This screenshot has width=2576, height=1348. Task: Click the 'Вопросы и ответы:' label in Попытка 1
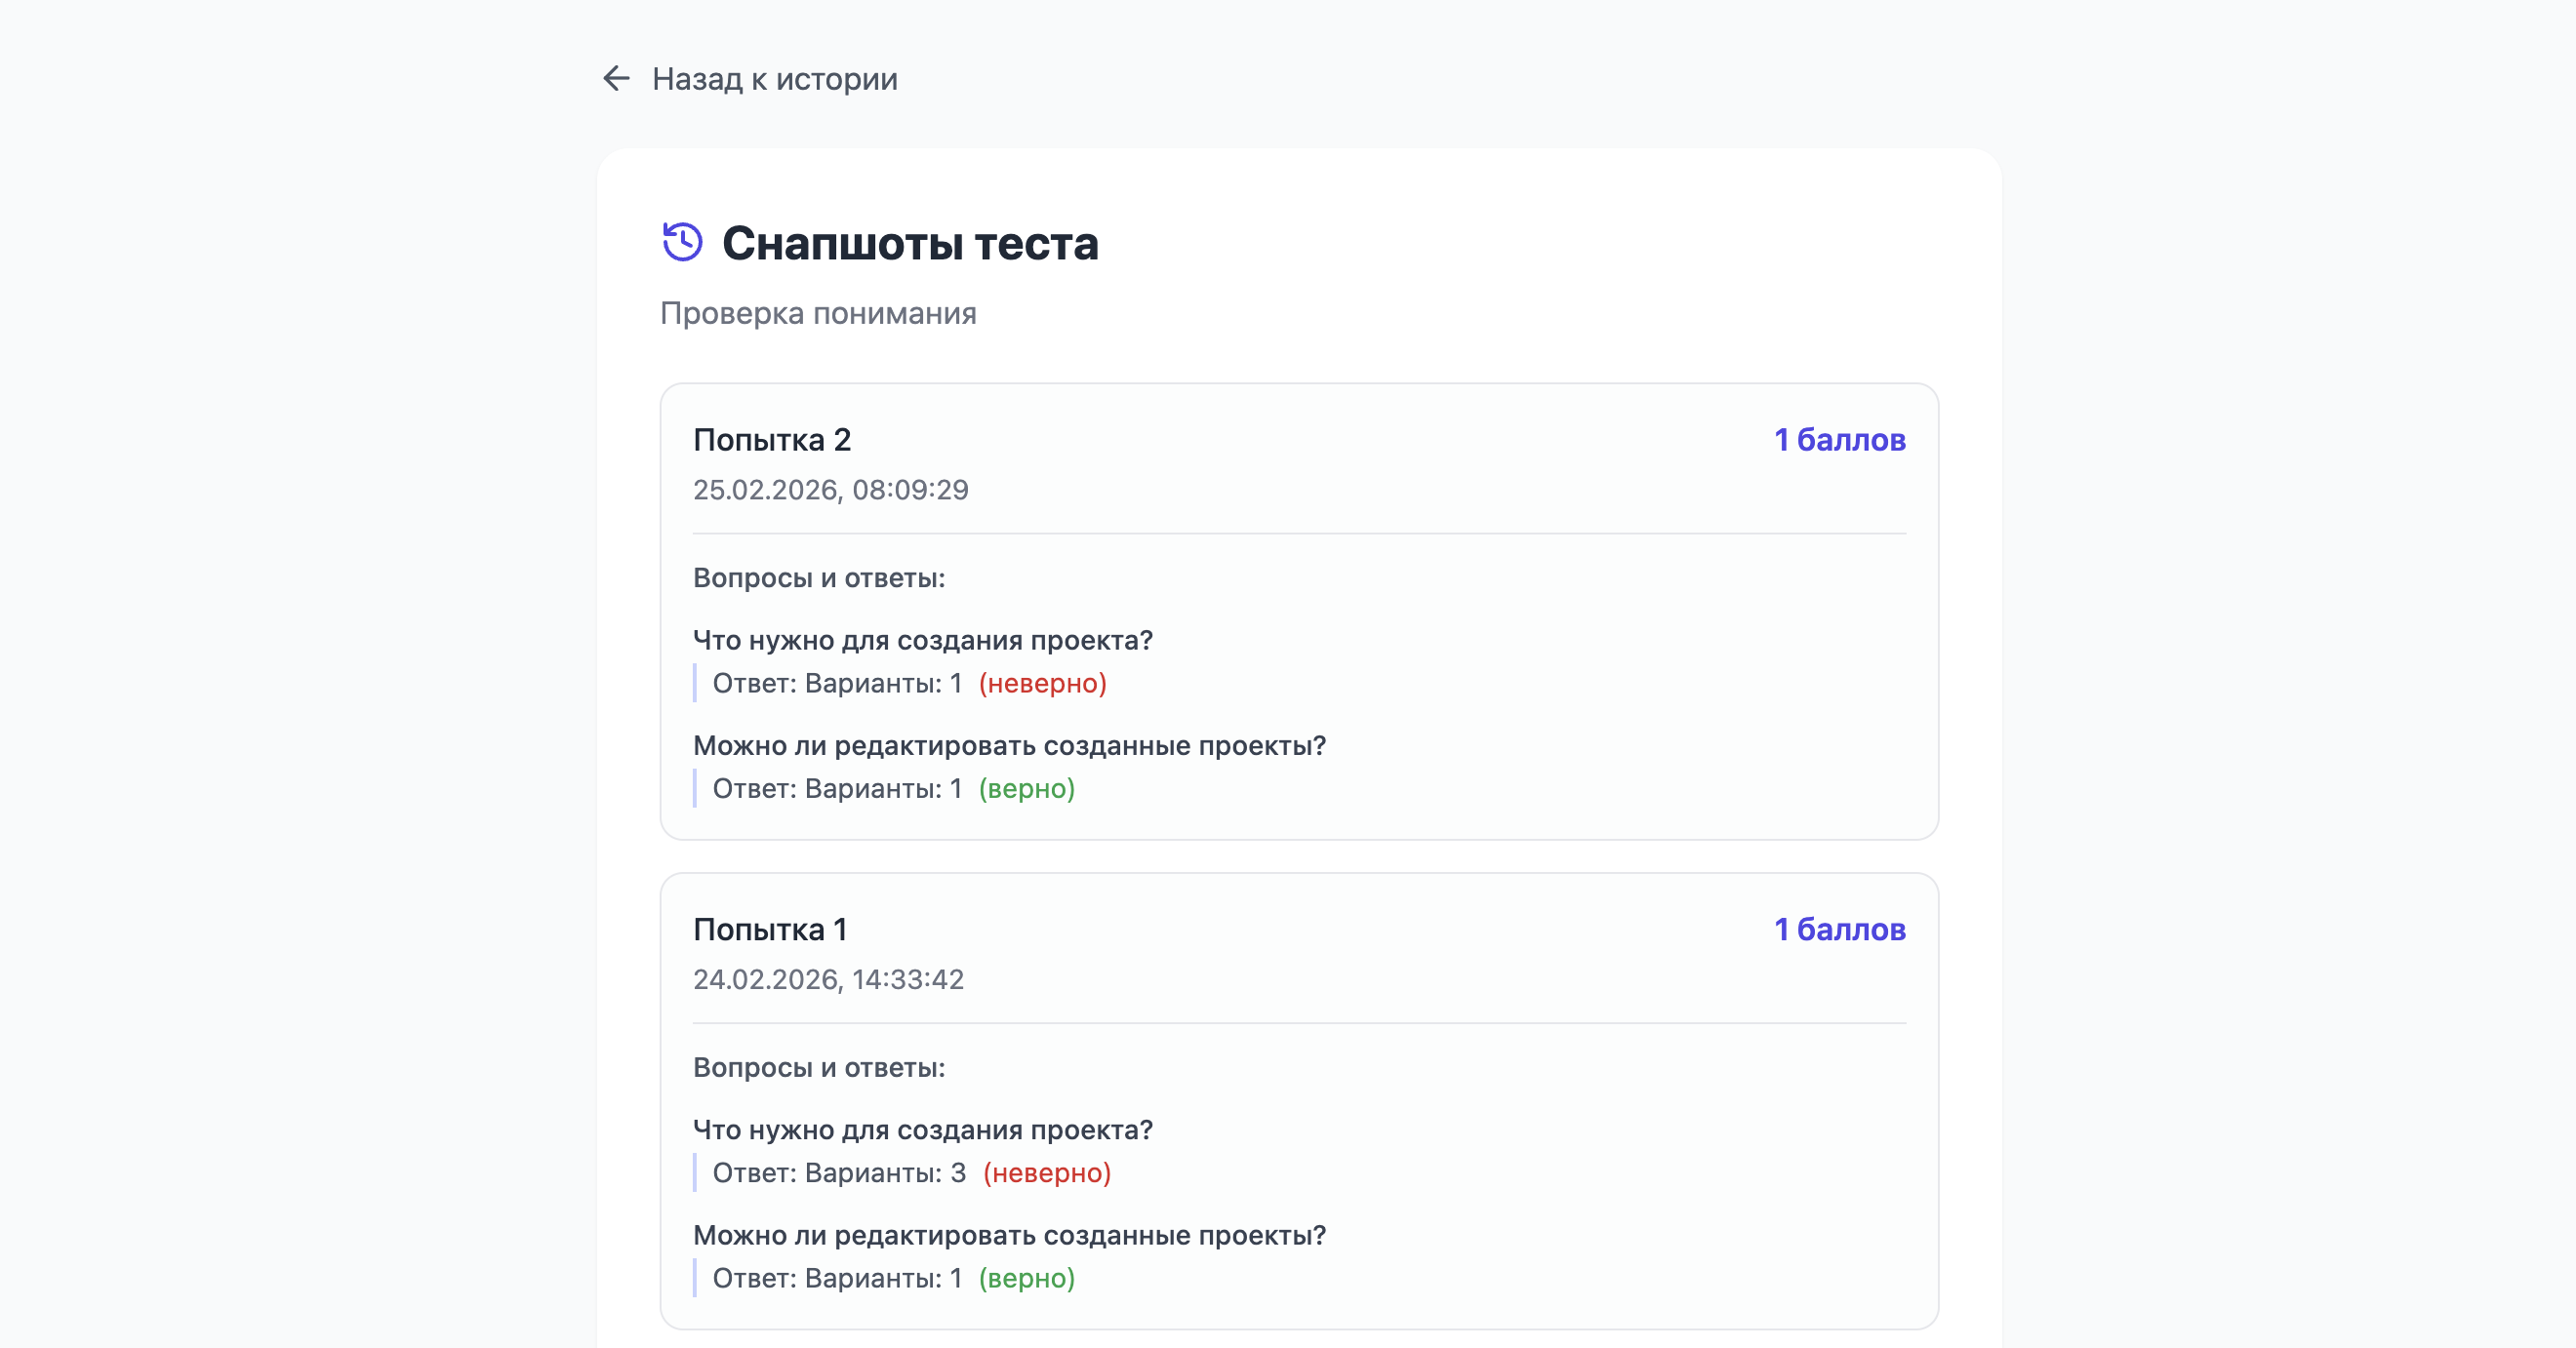[818, 1067]
